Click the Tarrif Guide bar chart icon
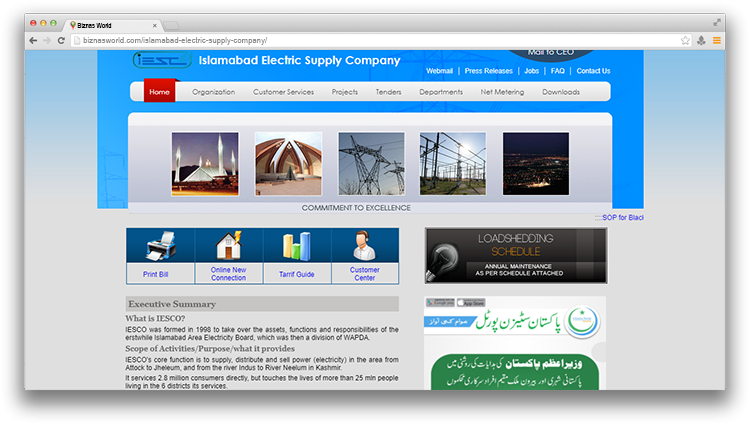This screenshot has width=750, height=425. point(297,246)
